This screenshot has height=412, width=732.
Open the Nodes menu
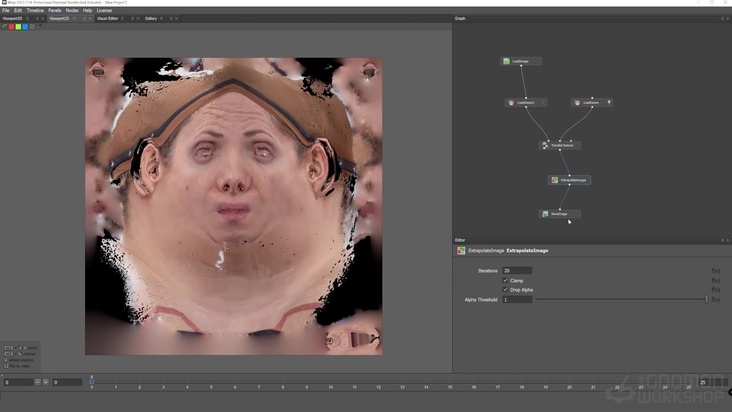pos(72,10)
